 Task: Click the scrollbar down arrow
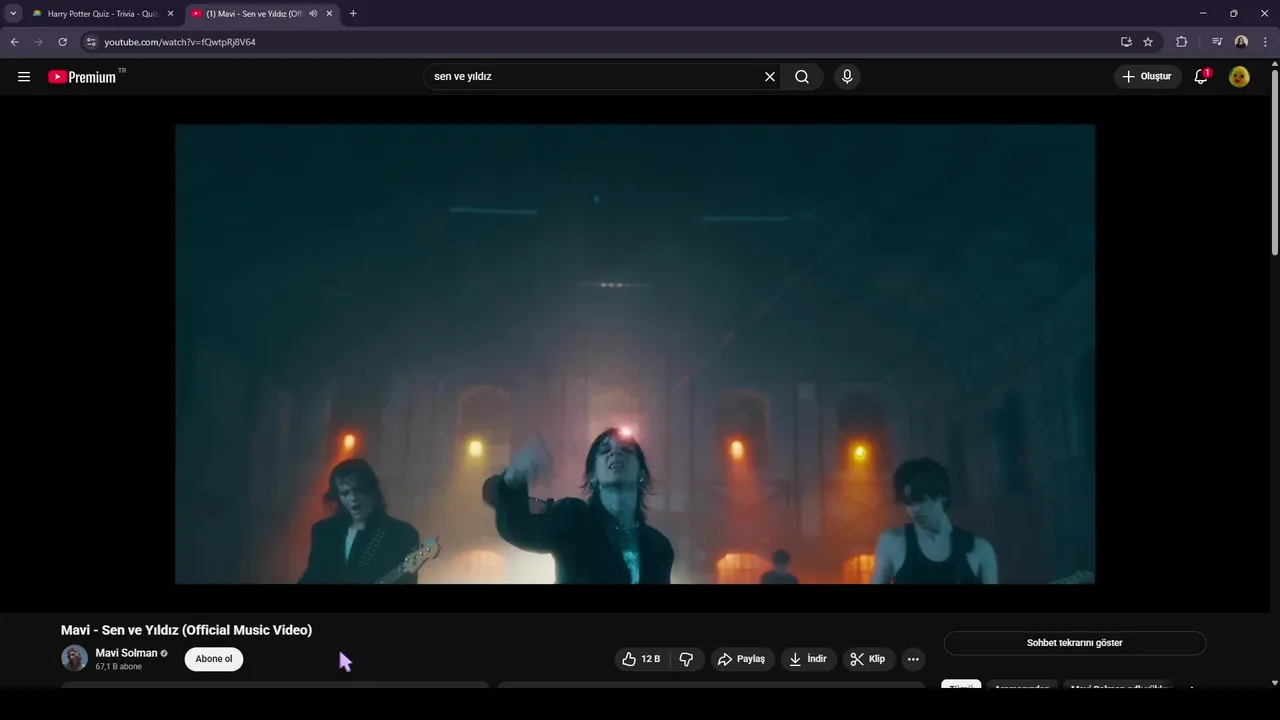pos(1275,683)
